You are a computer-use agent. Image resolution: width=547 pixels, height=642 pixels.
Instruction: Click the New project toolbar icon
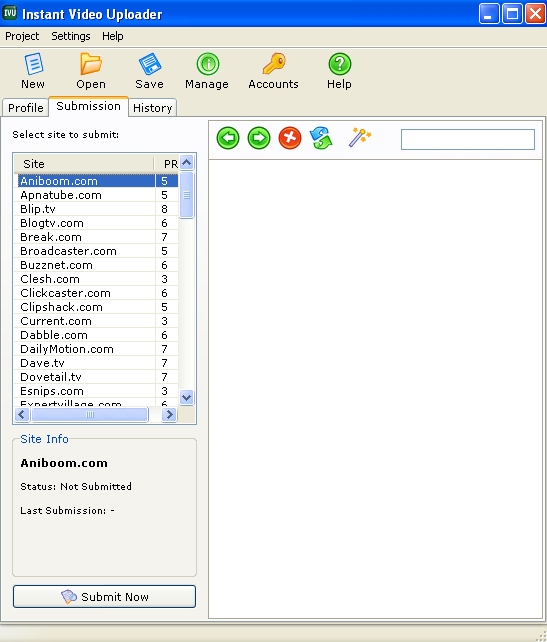pyautogui.click(x=33, y=65)
